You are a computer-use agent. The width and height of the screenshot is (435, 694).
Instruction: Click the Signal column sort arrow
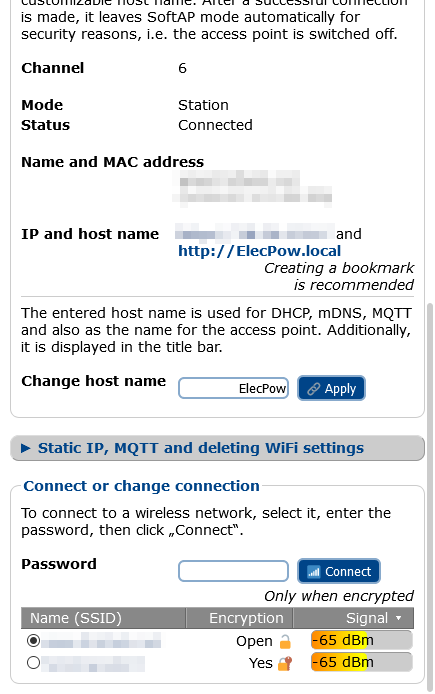tap(398, 618)
